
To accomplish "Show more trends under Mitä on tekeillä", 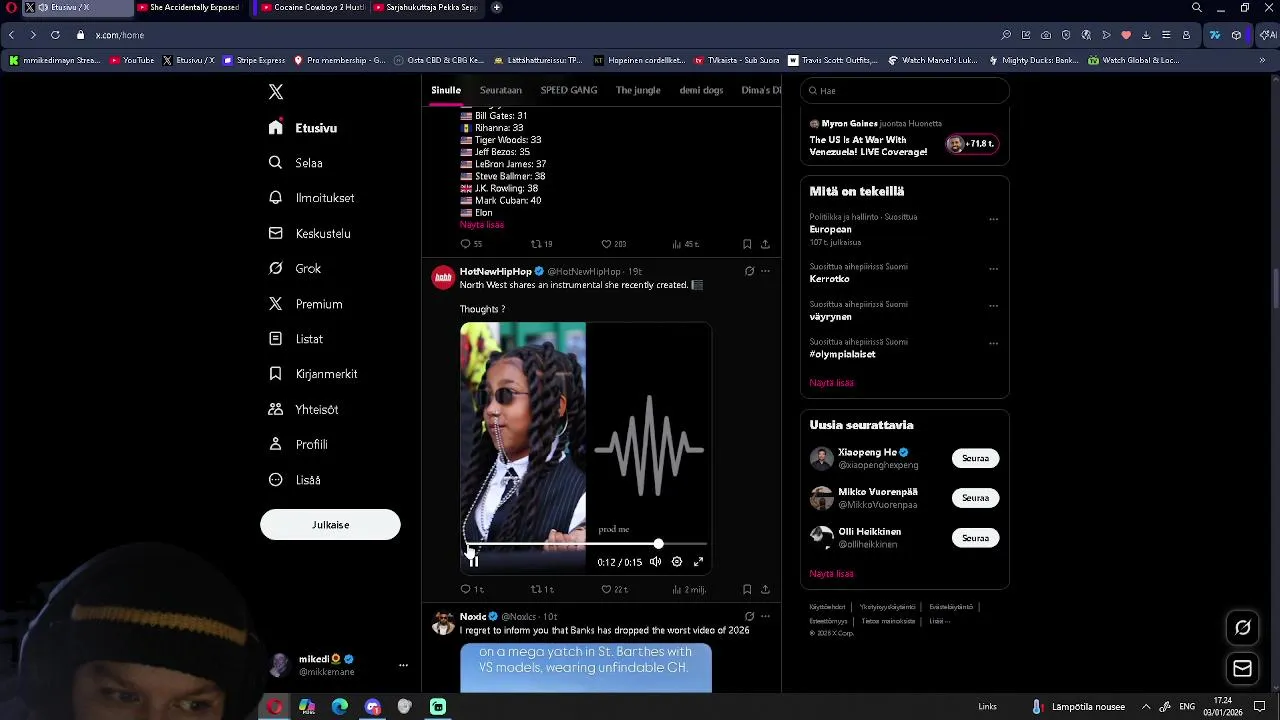I will [x=831, y=383].
